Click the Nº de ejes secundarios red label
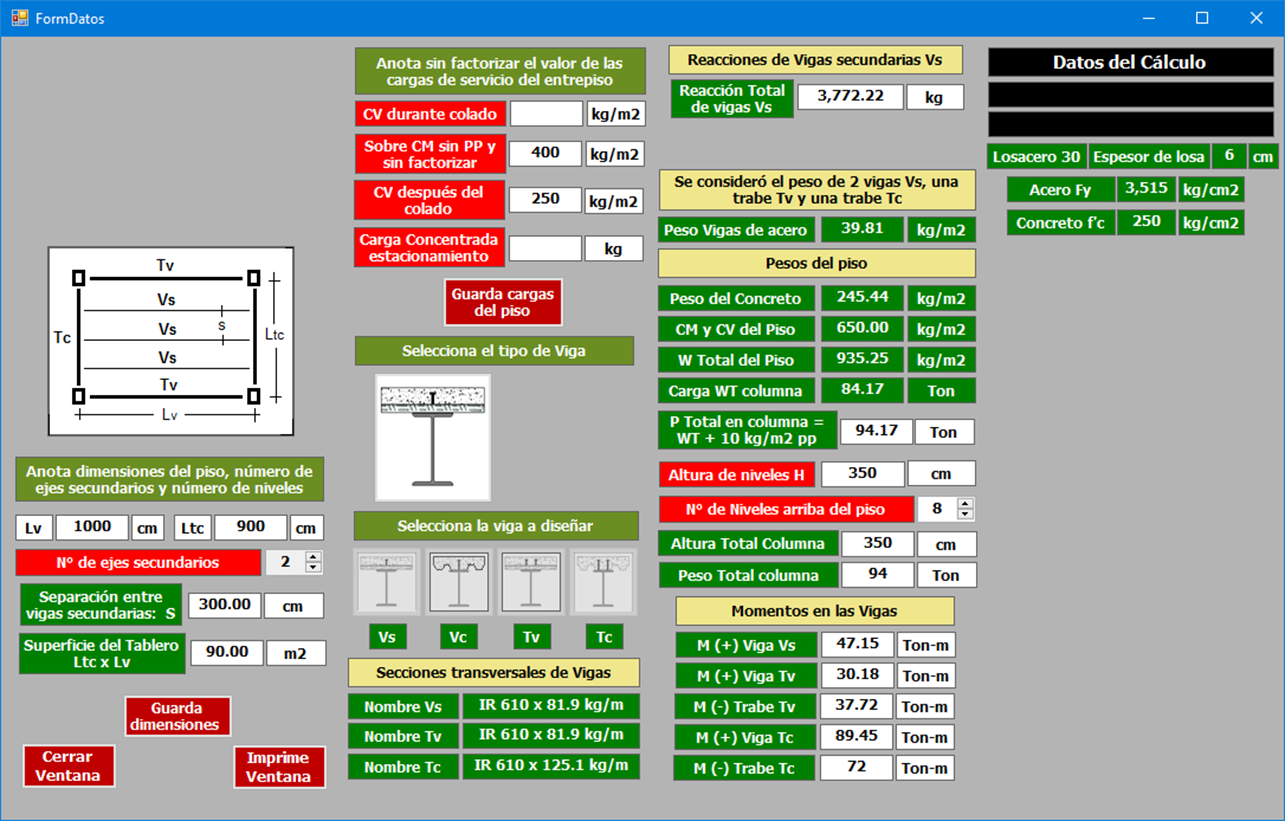 coord(138,562)
